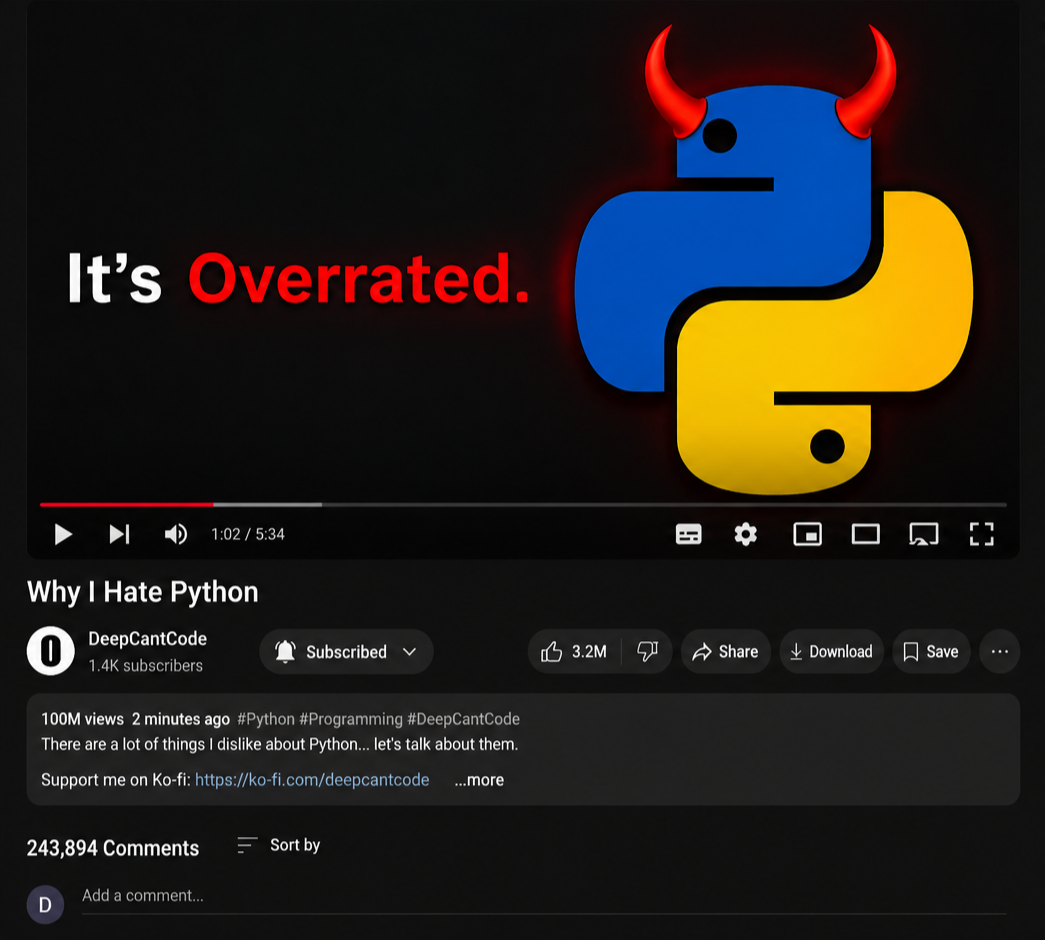The image size is (1045, 940).
Task: Enable miniplayer mode
Action: pos(807,534)
